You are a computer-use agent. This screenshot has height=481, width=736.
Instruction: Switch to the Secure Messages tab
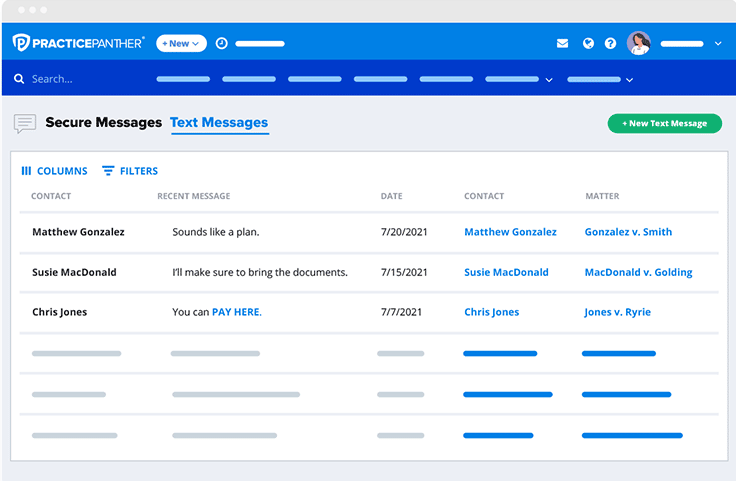103,122
